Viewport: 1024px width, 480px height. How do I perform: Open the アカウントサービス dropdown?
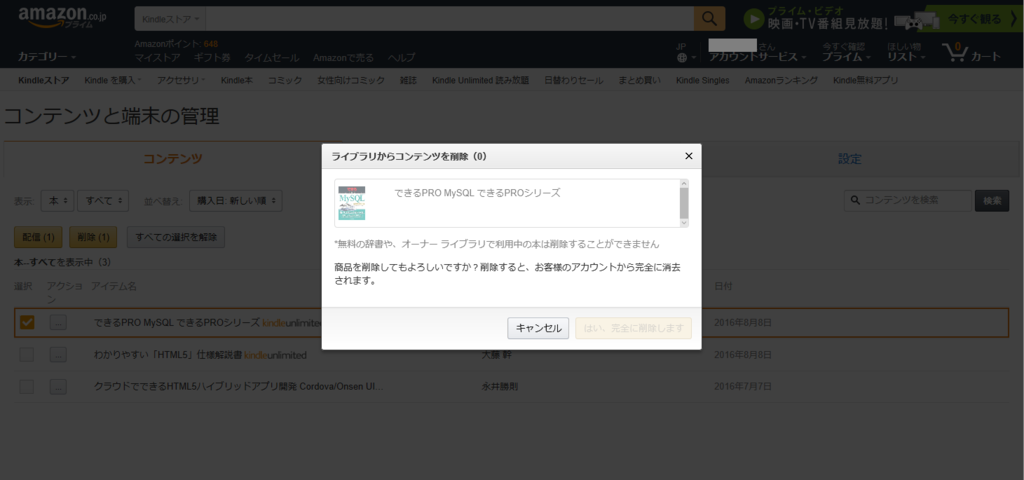[758, 57]
